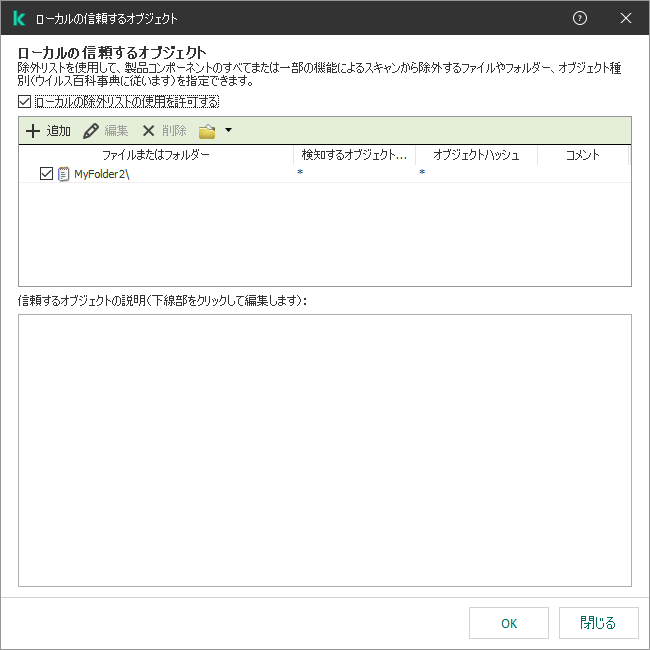The height and width of the screenshot is (650, 650).
Task: Click the 検知するオブジェクト column header
Action: tap(354, 155)
